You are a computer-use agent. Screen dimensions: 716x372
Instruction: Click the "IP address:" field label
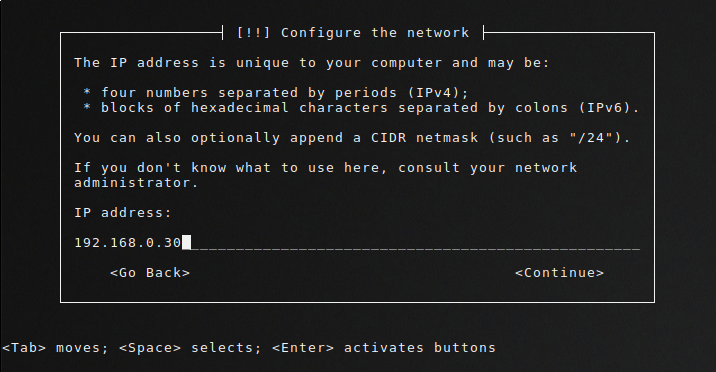(123, 212)
